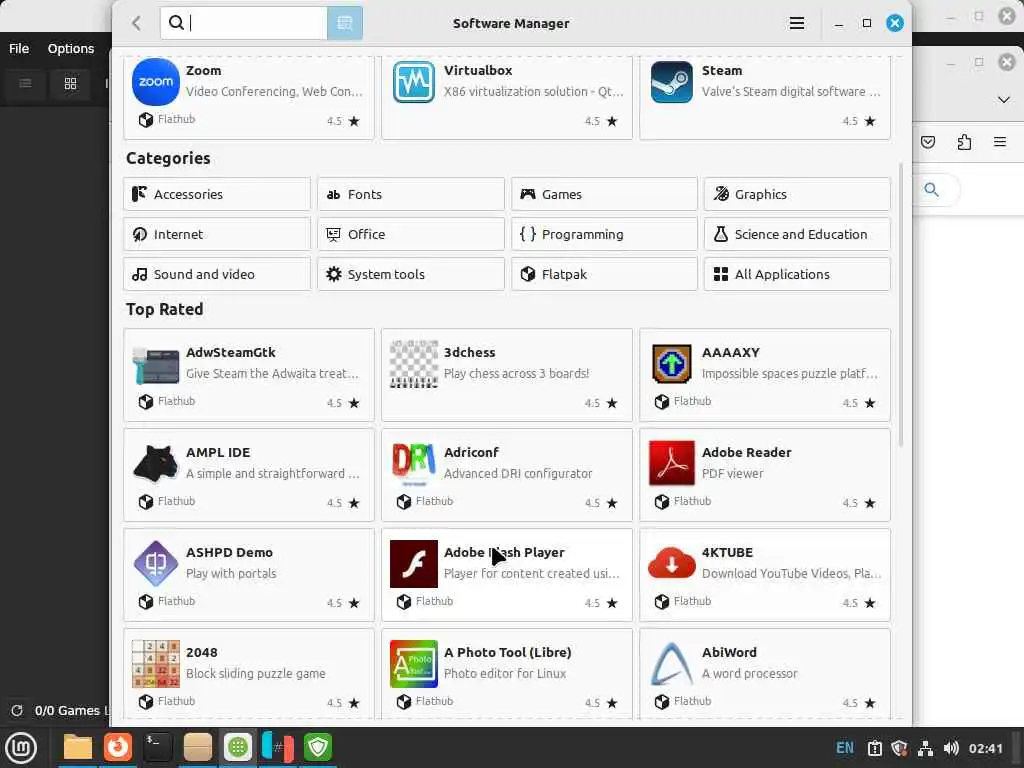Image resolution: width=1024 pixels, height=768 pixels.
Task: Browse the Internet category
Action: (217, 234)
